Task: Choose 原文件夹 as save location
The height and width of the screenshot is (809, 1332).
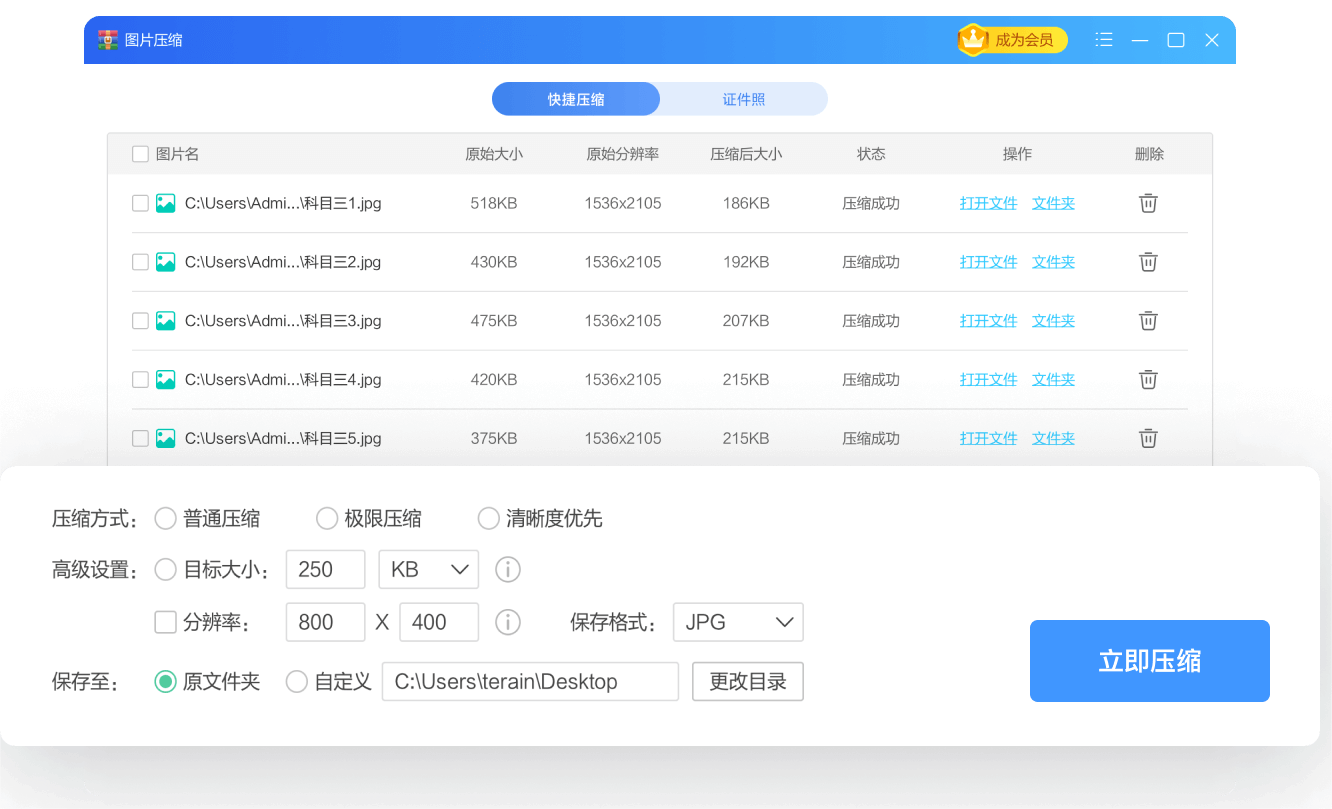Action: 166,682
